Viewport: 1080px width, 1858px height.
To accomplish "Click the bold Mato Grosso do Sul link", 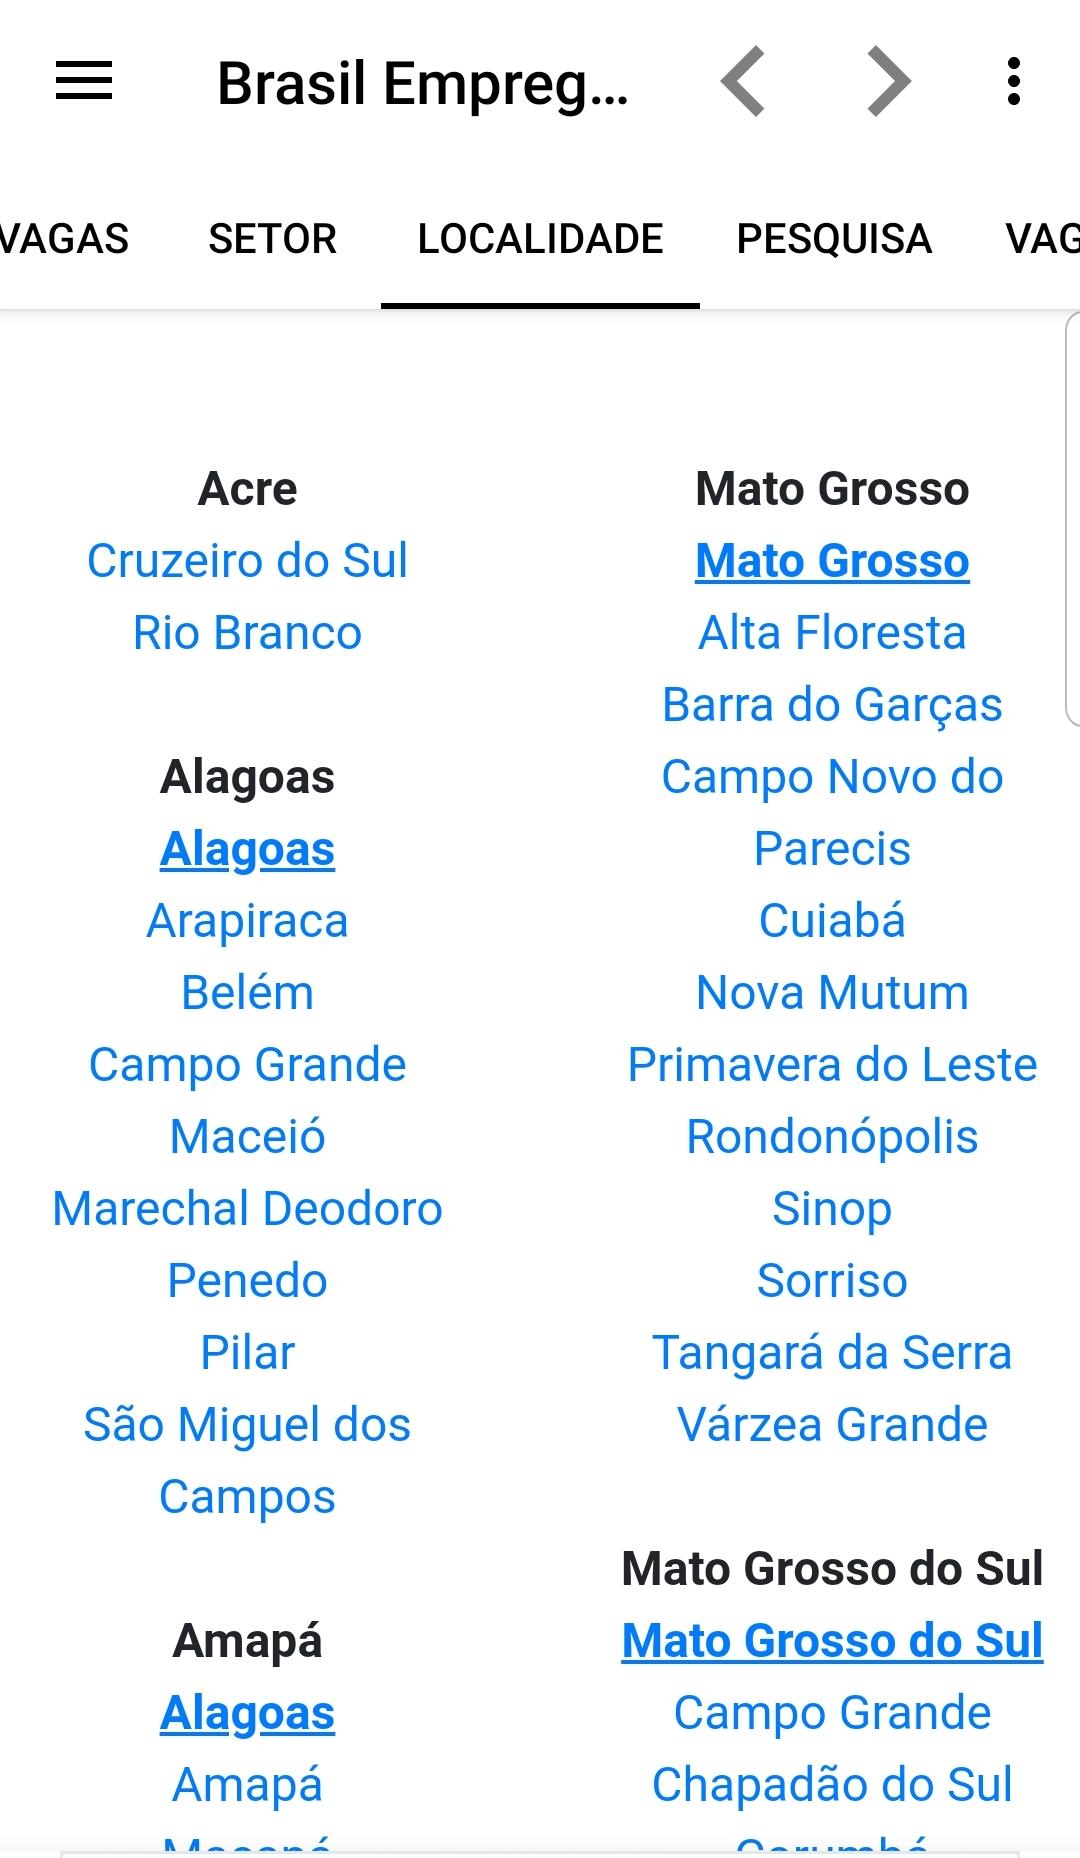I will pyautogui.click(x=832, y=1641).
